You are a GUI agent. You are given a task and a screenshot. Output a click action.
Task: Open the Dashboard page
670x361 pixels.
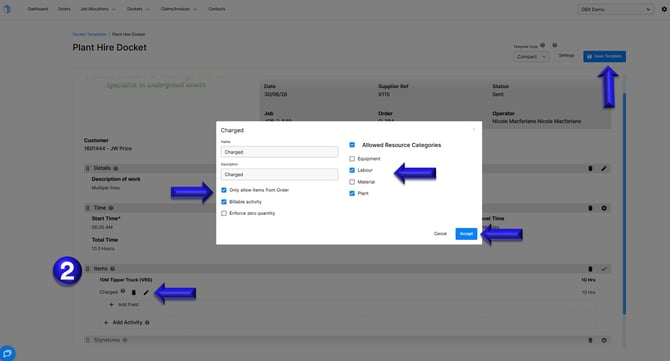pos(38,9)
